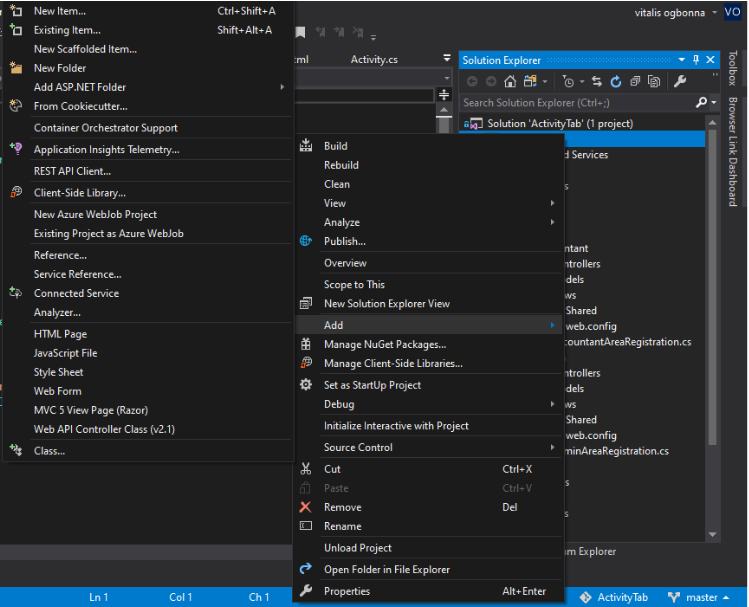Open the editor tab list dropdown
The width and height of the screenshot is (749, 607).
coord(447,58)
